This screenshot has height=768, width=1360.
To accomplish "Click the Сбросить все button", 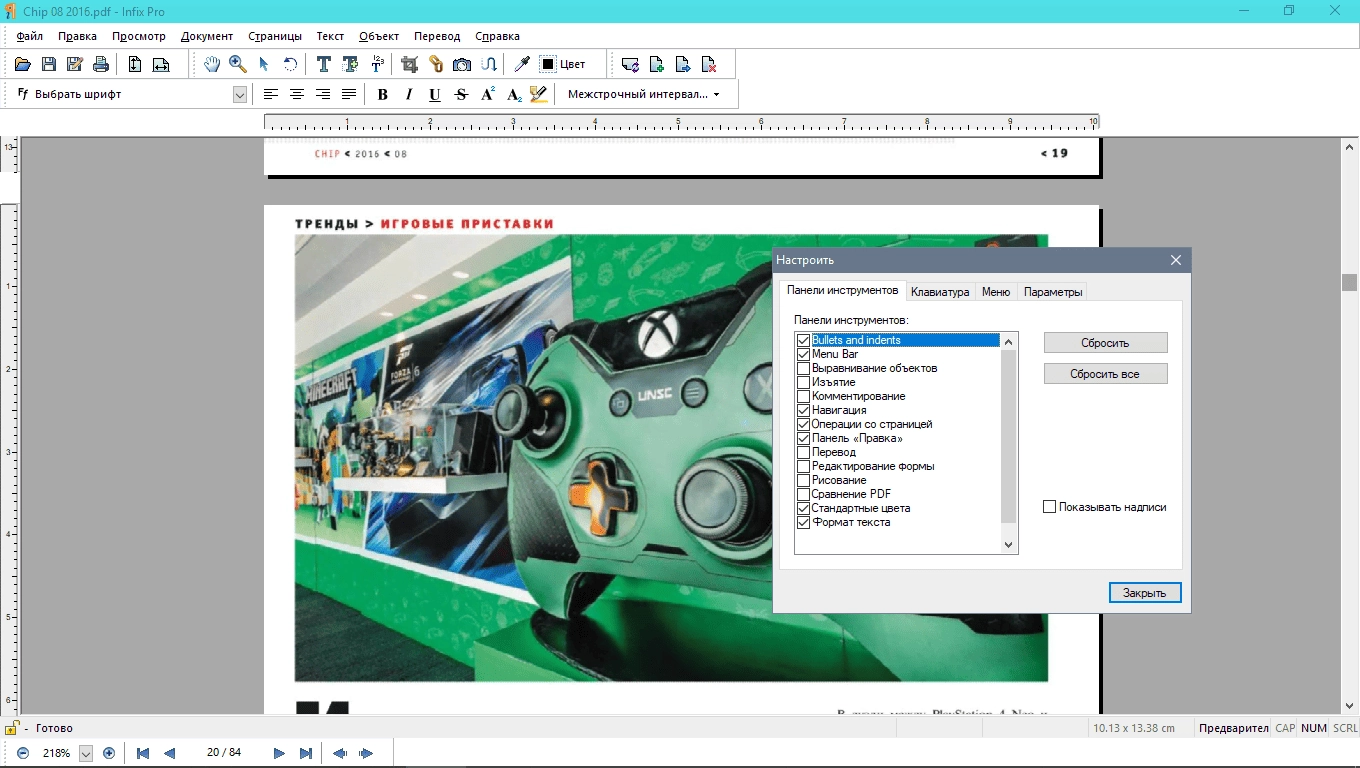I will pyautogui.click(x=1105, y=374).
